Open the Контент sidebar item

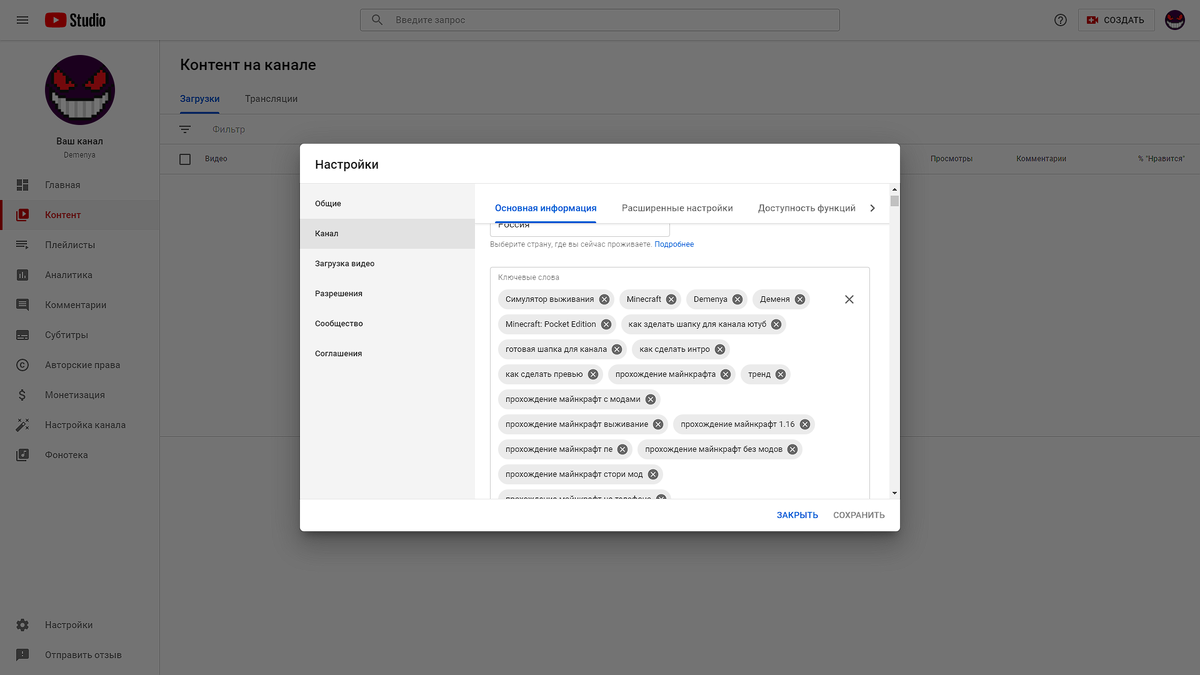[80, 215]
